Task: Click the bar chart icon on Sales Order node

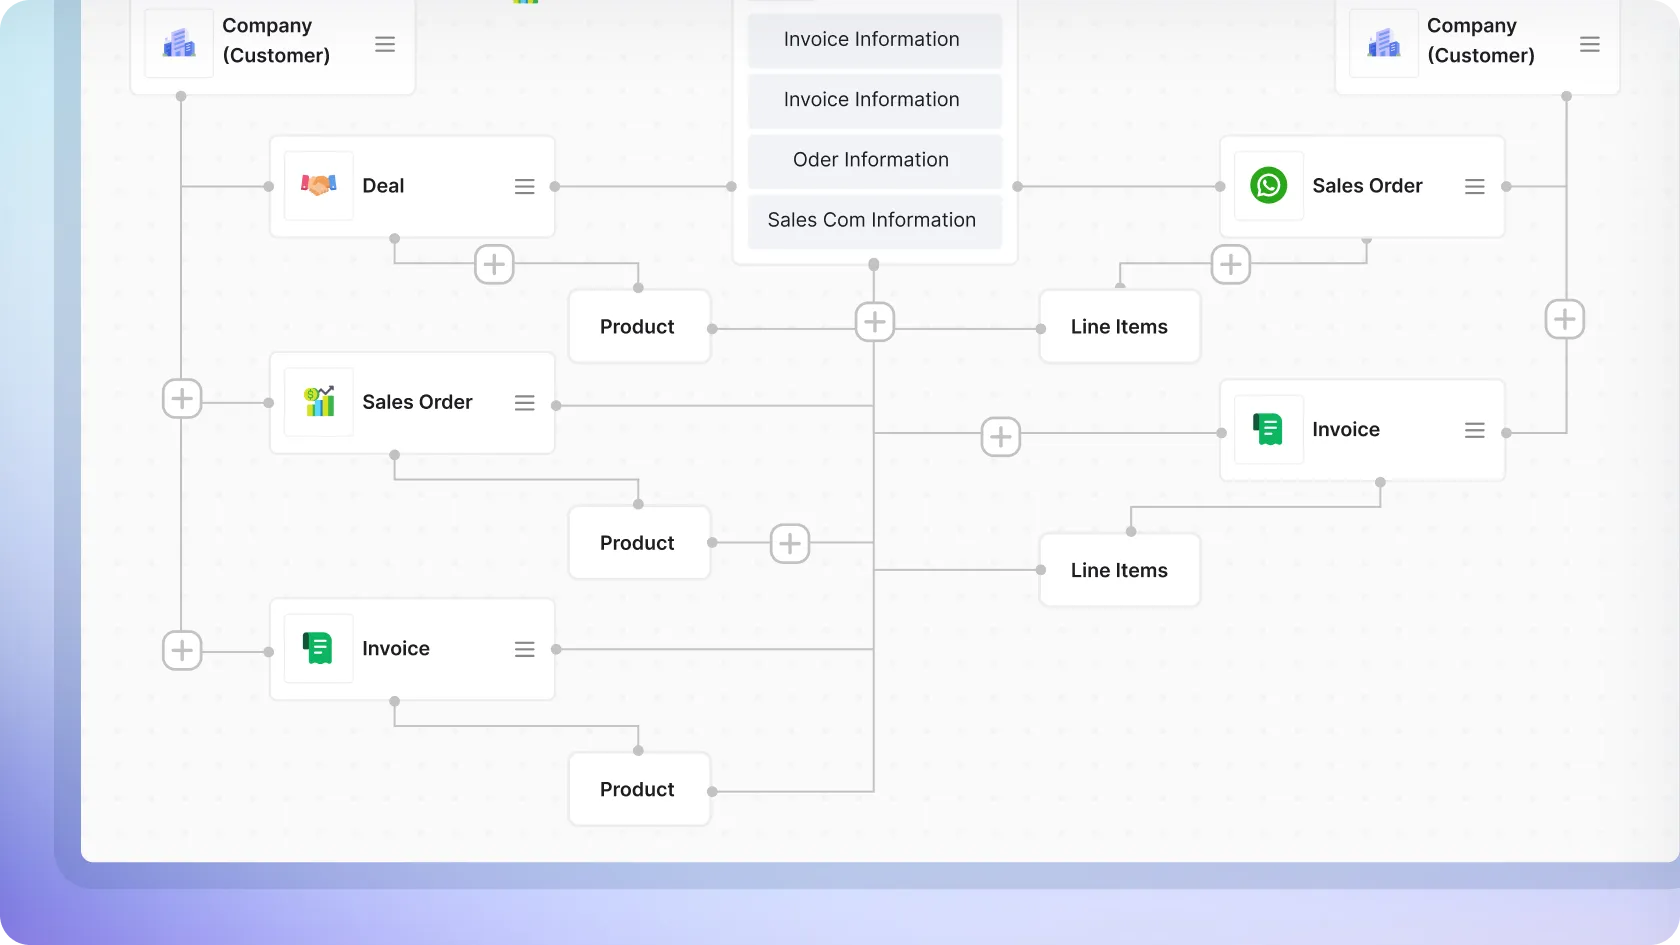Action: click(x=318, y=402)
